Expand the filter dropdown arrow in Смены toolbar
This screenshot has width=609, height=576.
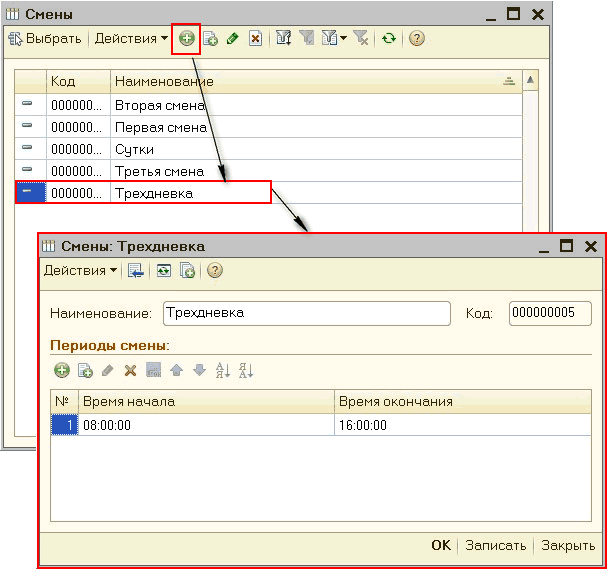point(343,39)
